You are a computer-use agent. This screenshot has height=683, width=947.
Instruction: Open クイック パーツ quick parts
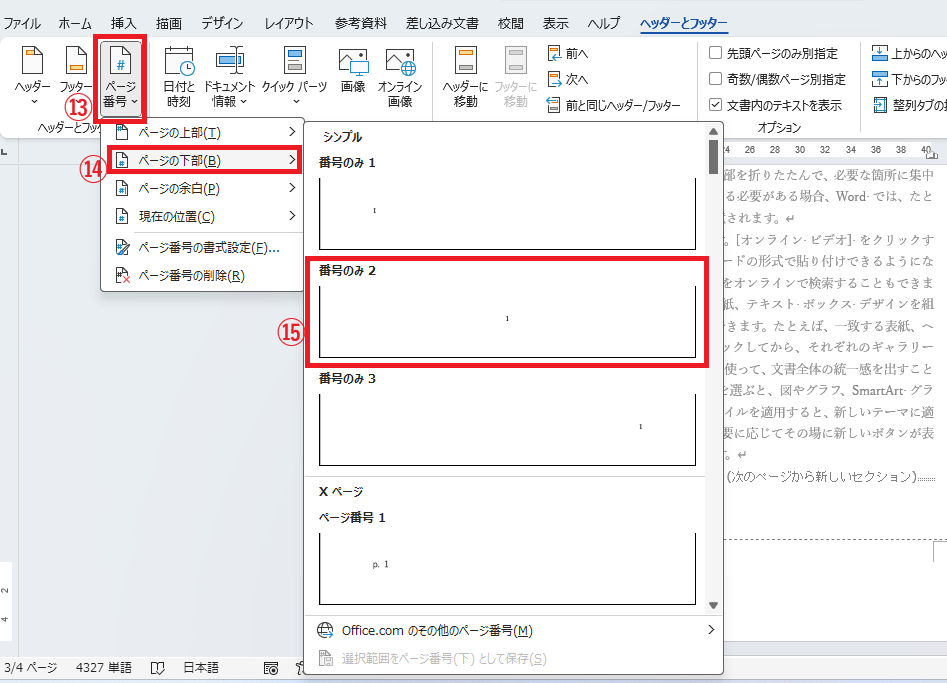[x=295, y=76]
